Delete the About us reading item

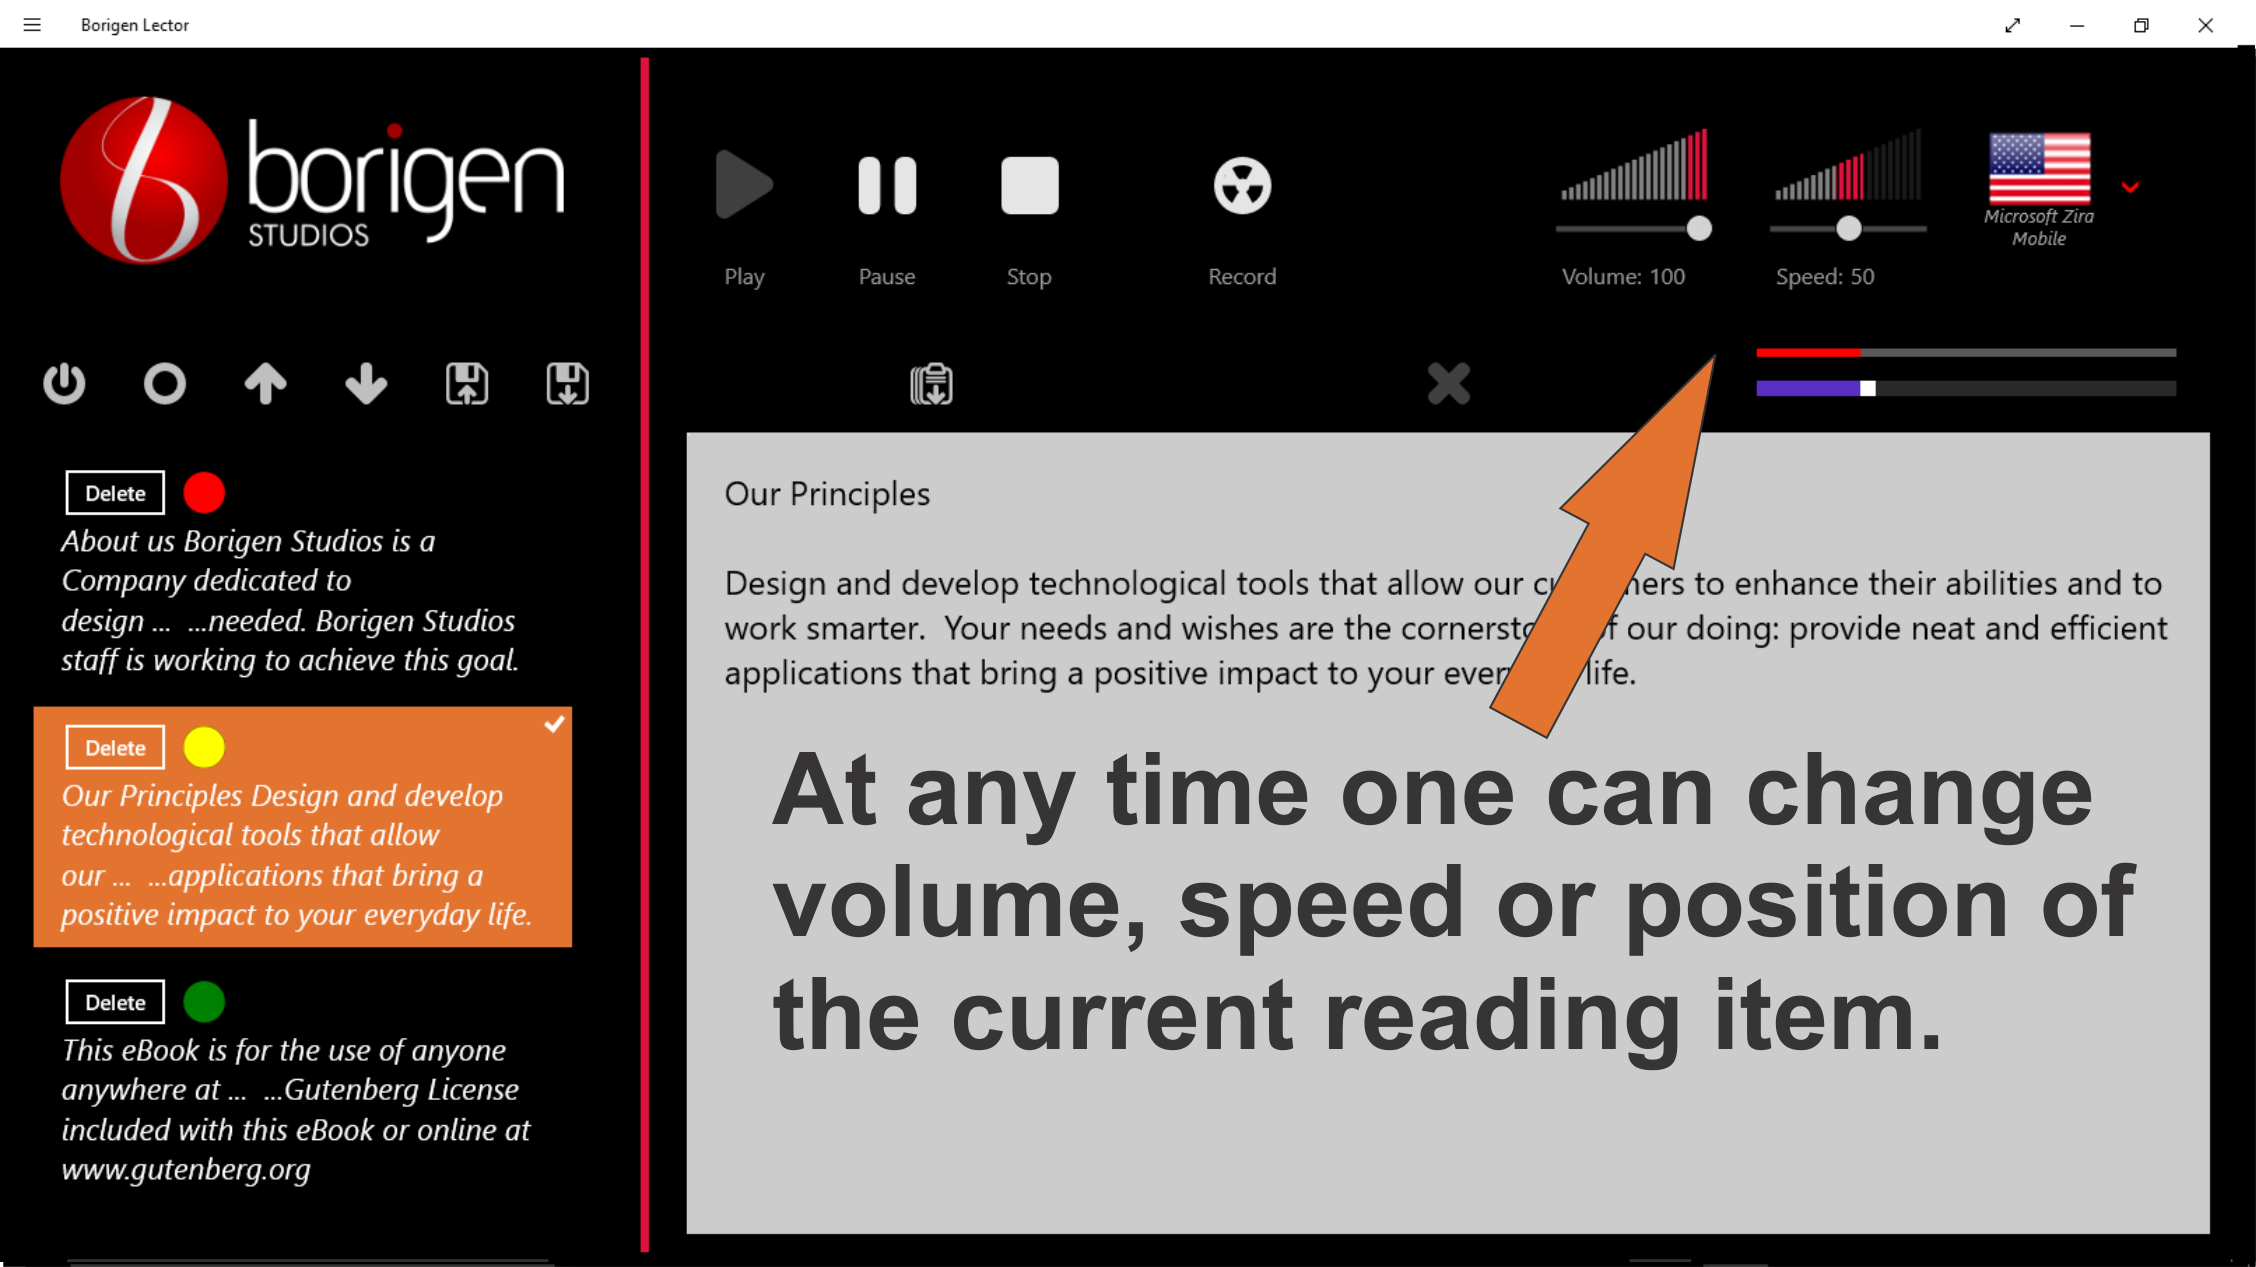pyautogui.click(x=115, y=493)
